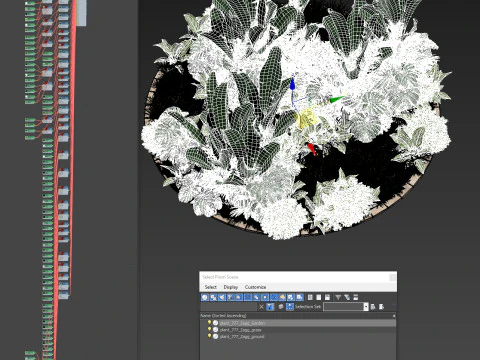Toggle lightbulb visibility of plant_777_Zagg_grass

[209, 330]
